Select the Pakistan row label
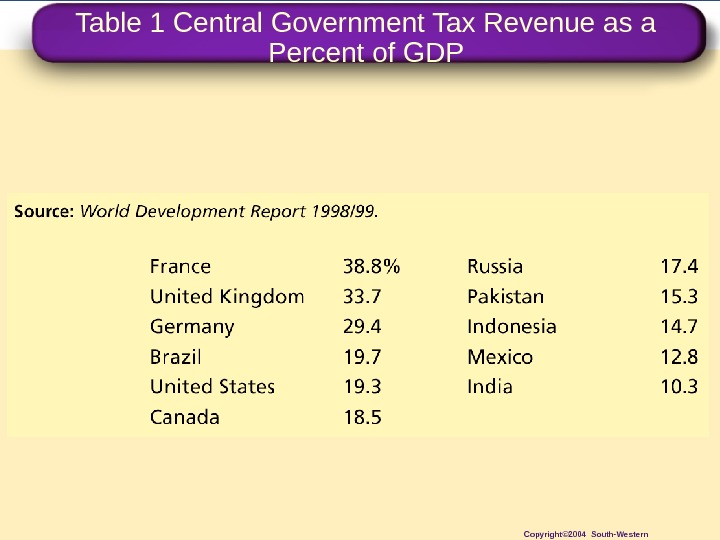The height and width of the screenshot is (540, 720). (506, 297)
